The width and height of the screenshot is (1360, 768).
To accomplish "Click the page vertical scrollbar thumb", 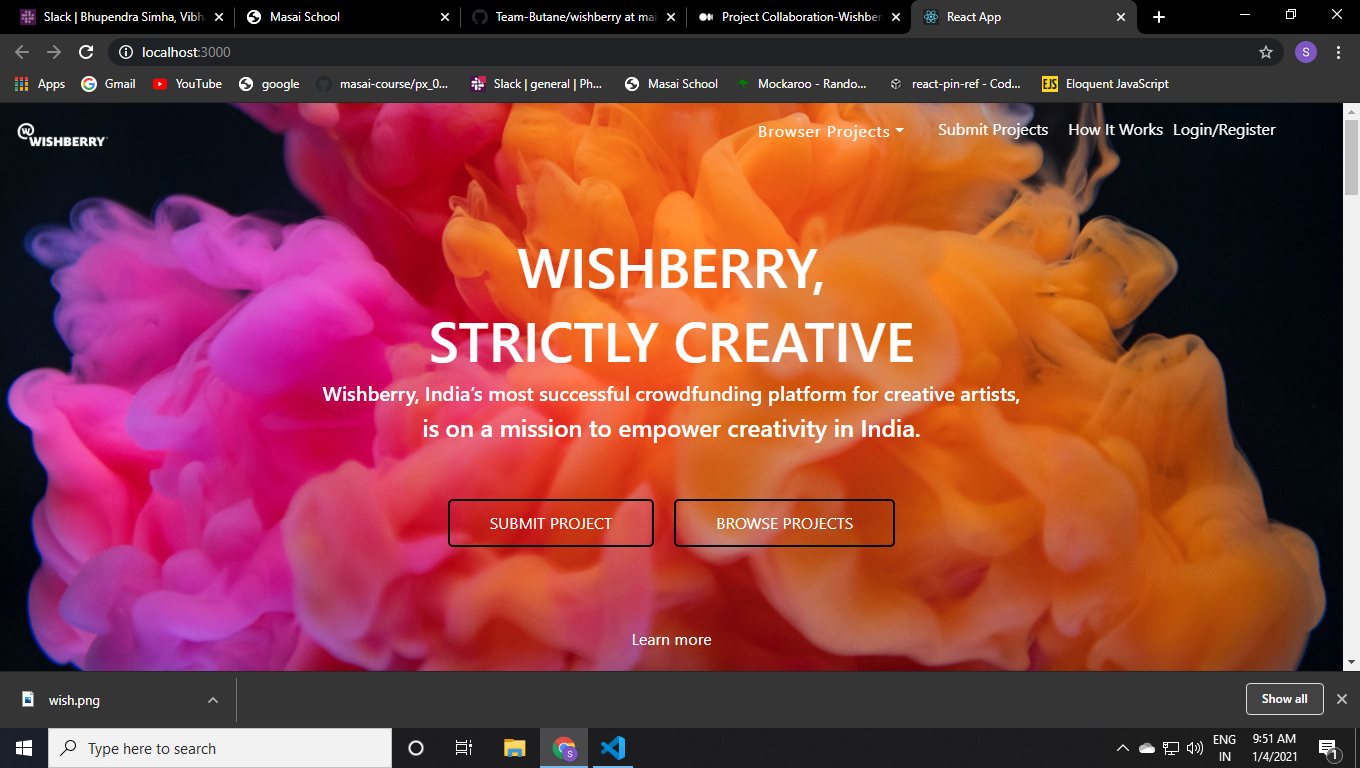I will click(x=1351, y=157).
